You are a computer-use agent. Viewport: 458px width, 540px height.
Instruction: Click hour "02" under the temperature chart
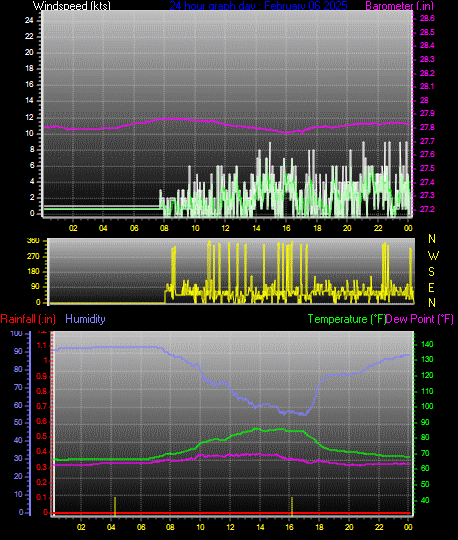(x=81, y=527)
